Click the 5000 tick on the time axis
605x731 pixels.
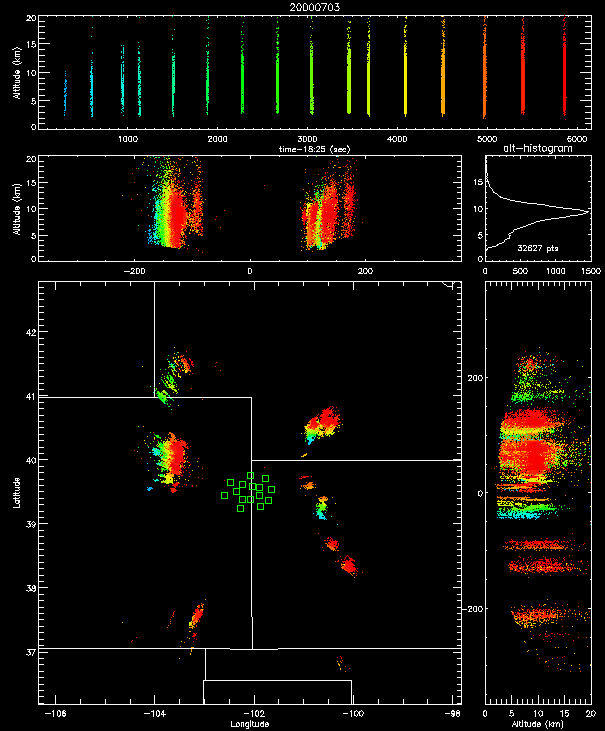487,139
